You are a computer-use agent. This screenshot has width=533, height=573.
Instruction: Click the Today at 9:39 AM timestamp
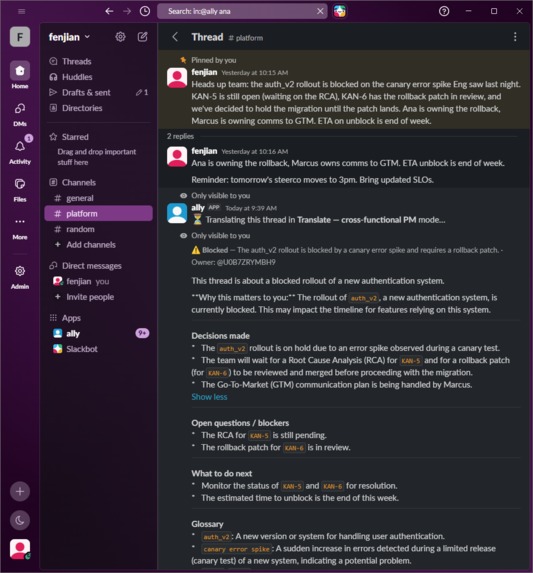[251, 208]
